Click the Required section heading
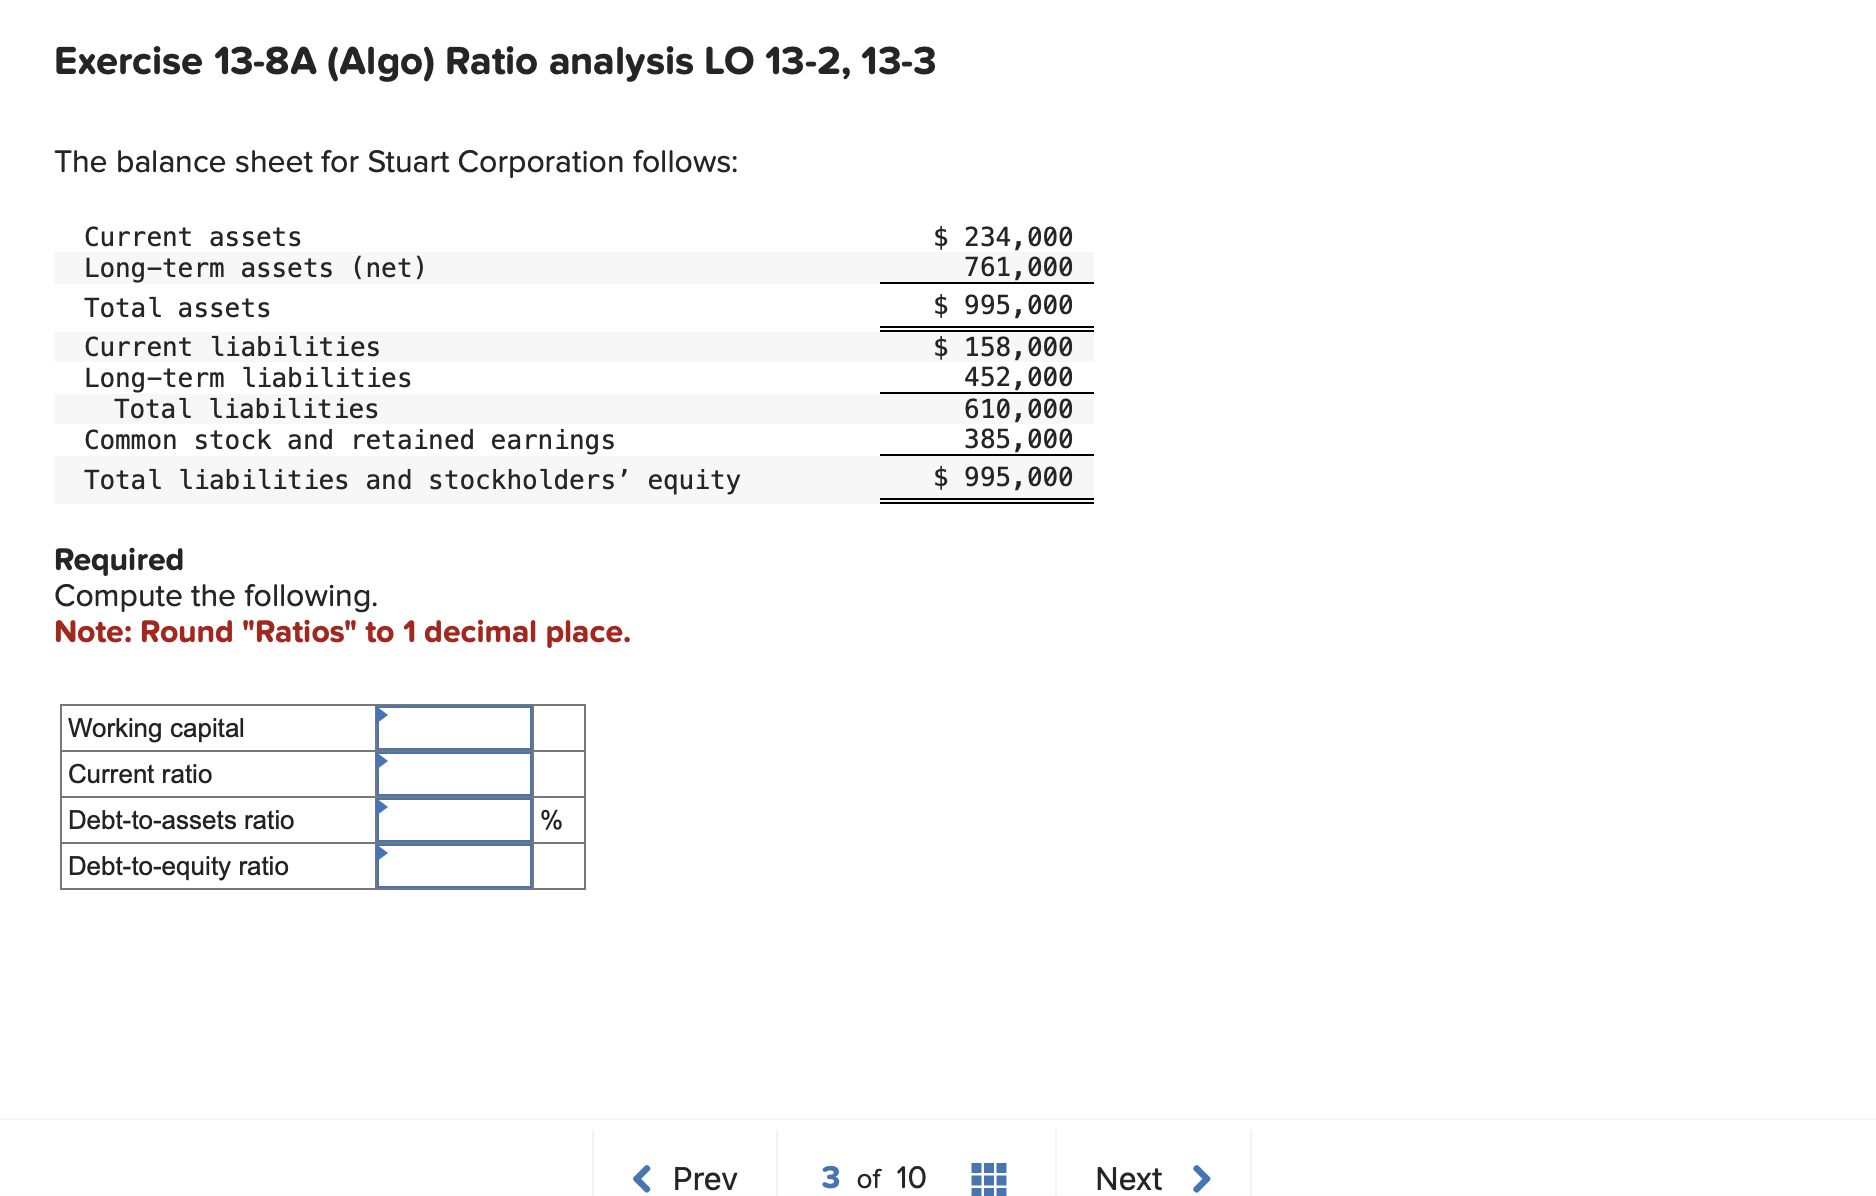The width and height of the screenshot is (1876, 1196). pos(118,559)
